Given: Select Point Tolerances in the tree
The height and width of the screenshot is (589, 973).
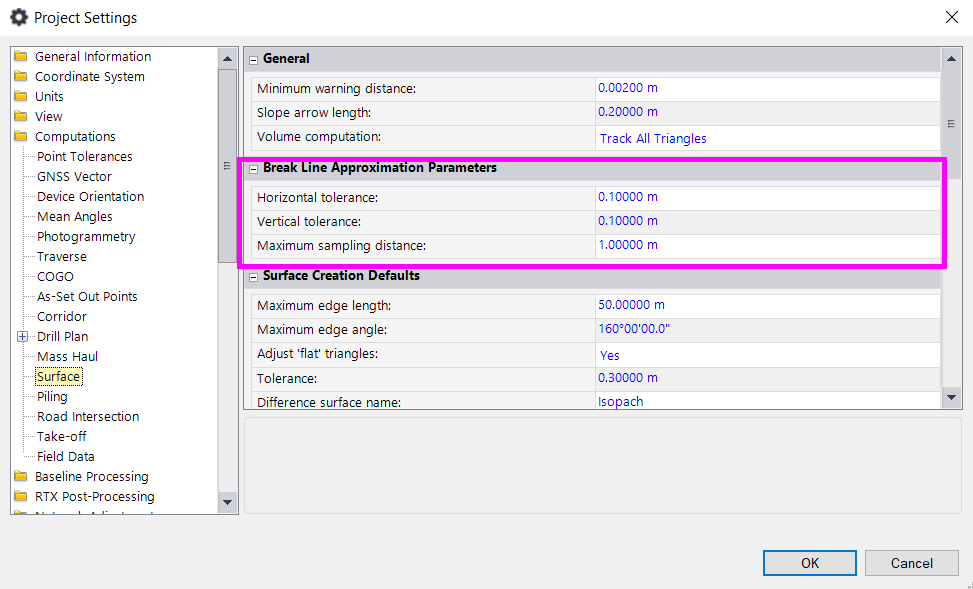Looking at the screenshot, I should (x=84, y=157).
